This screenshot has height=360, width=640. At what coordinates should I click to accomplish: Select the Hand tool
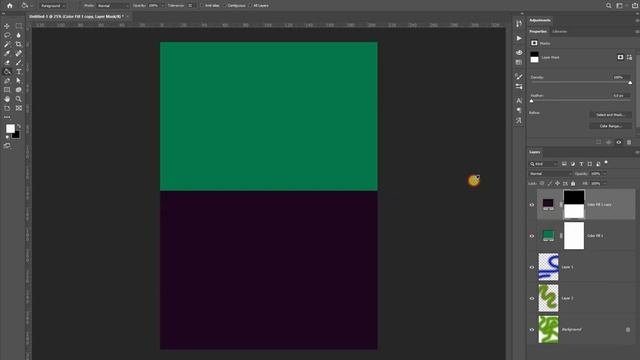7,99
